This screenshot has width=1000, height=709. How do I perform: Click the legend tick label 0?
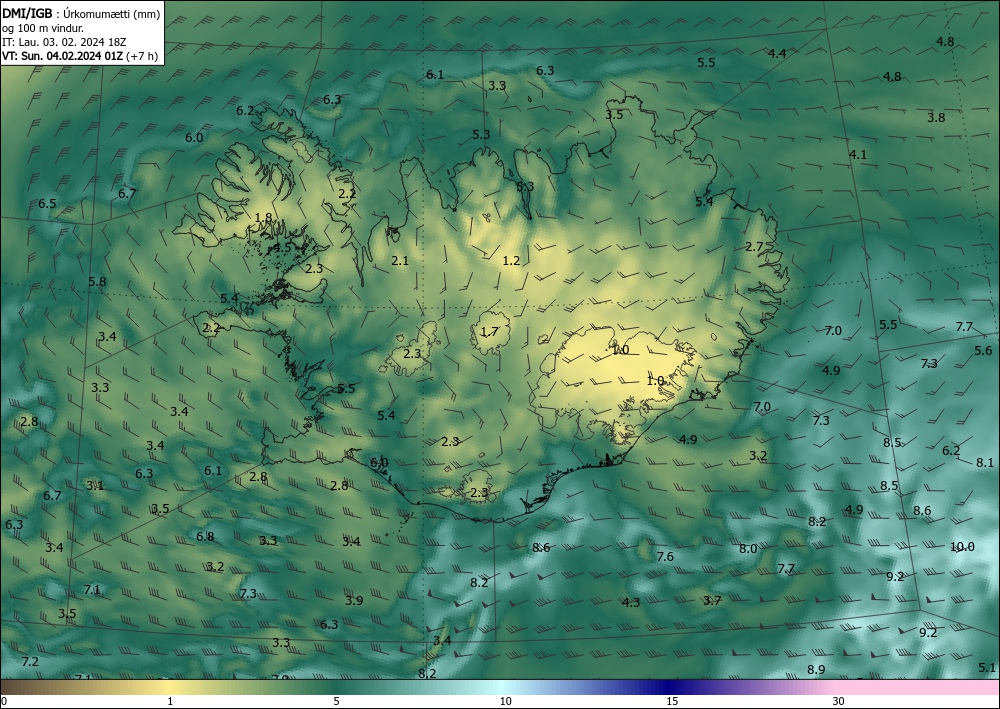4,701
